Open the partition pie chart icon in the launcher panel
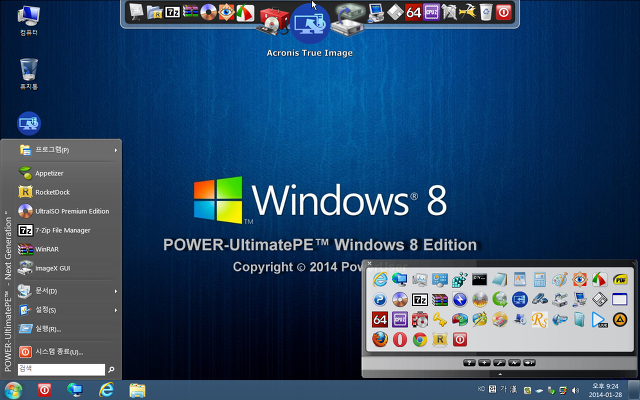Viewport: 640px width, 400px height. point(460,320)
